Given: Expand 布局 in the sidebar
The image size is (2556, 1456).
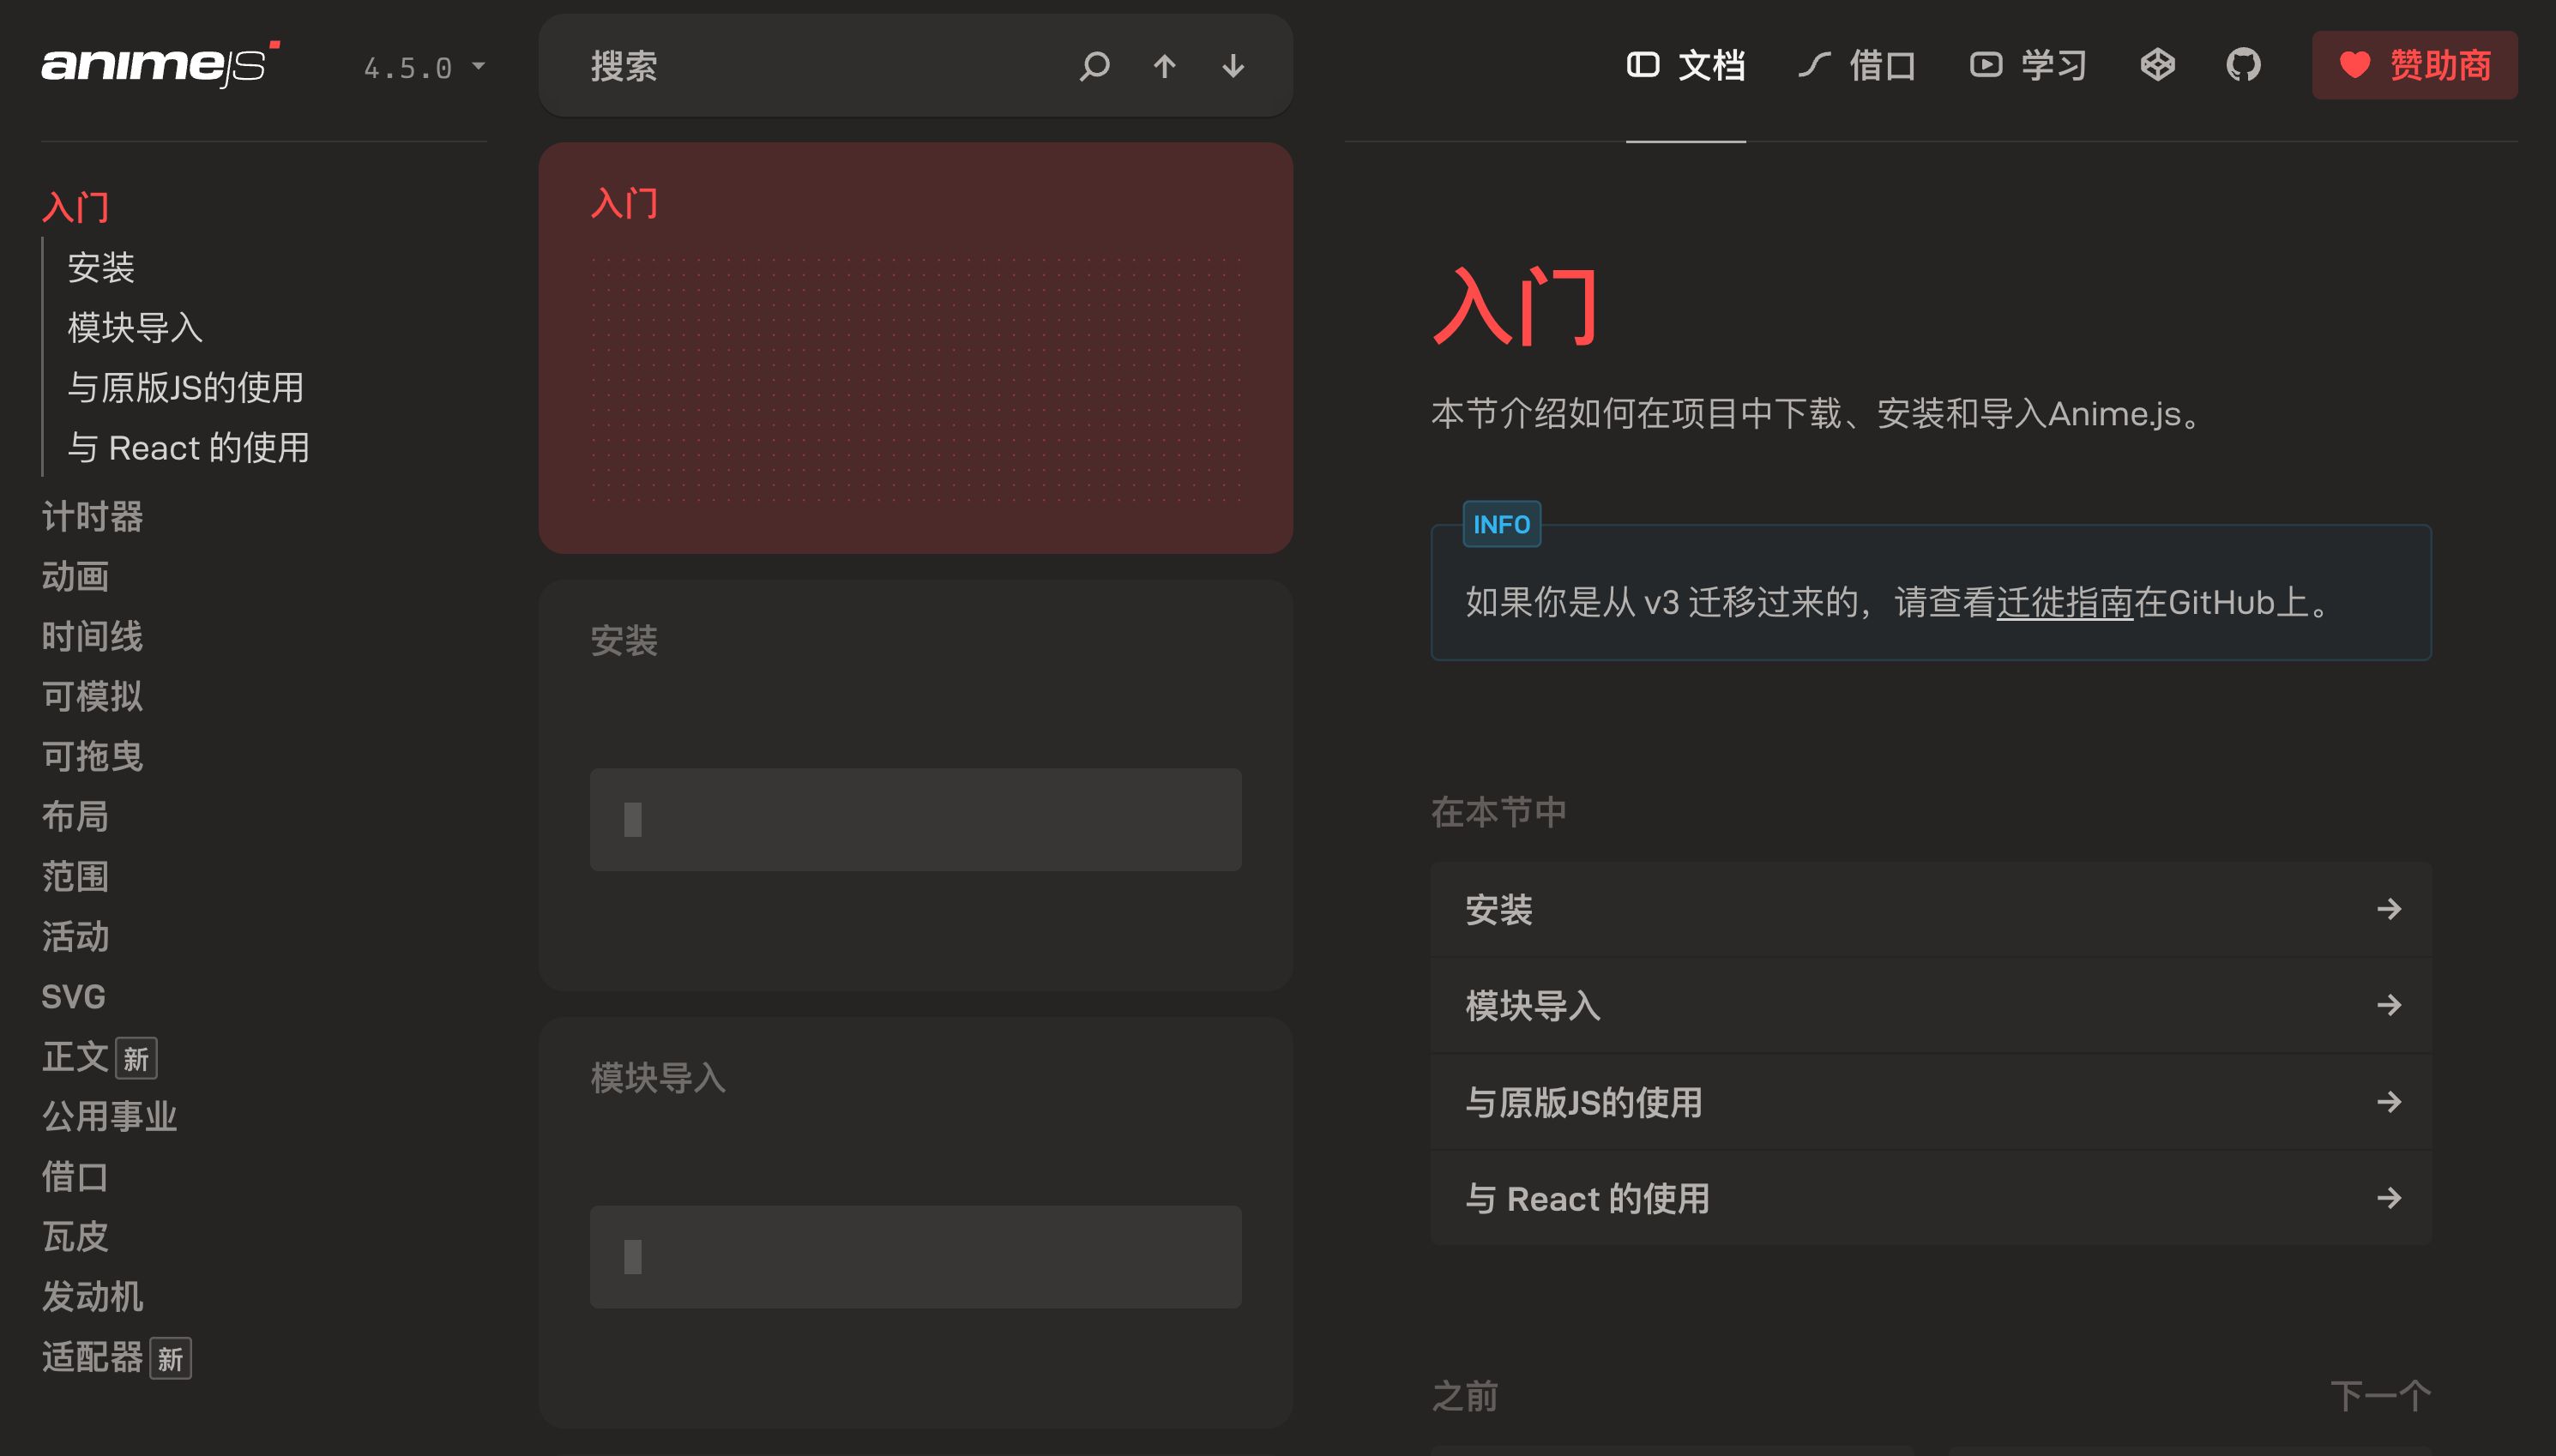Looking at the screenshot, I should (75, 817).
